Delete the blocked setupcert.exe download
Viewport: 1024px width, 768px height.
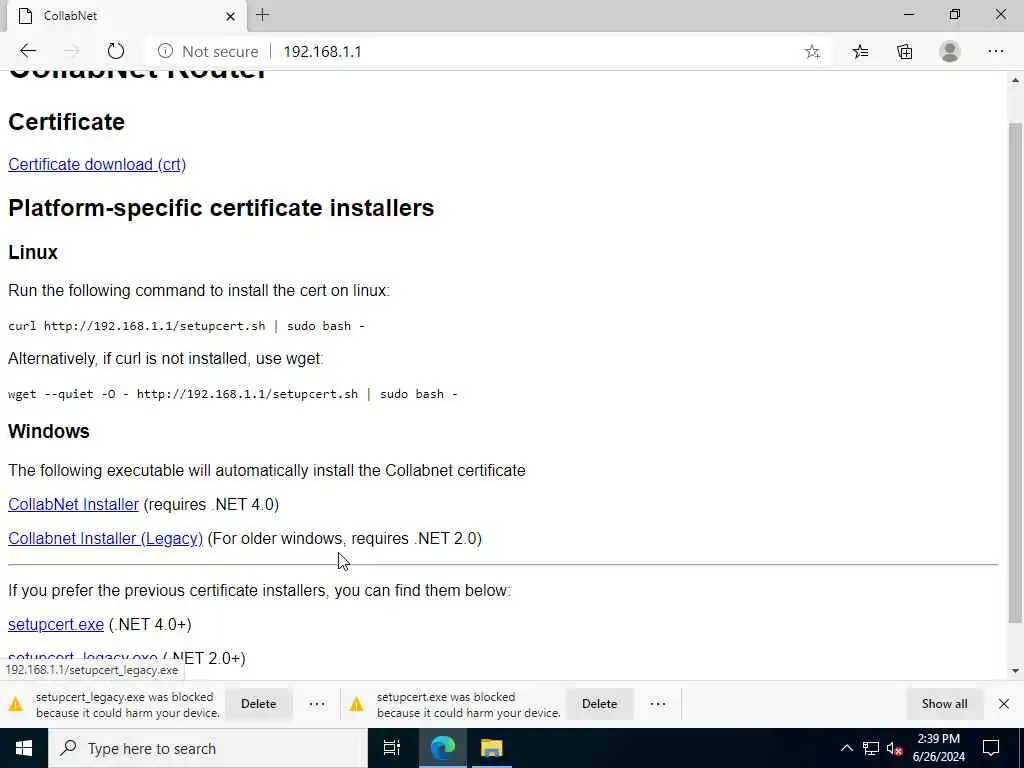coord(600,704)
